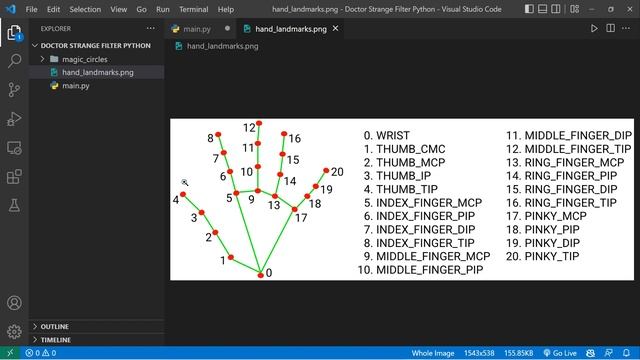Open the Run menu
The image size is (640, 360).
click(162, 9)
